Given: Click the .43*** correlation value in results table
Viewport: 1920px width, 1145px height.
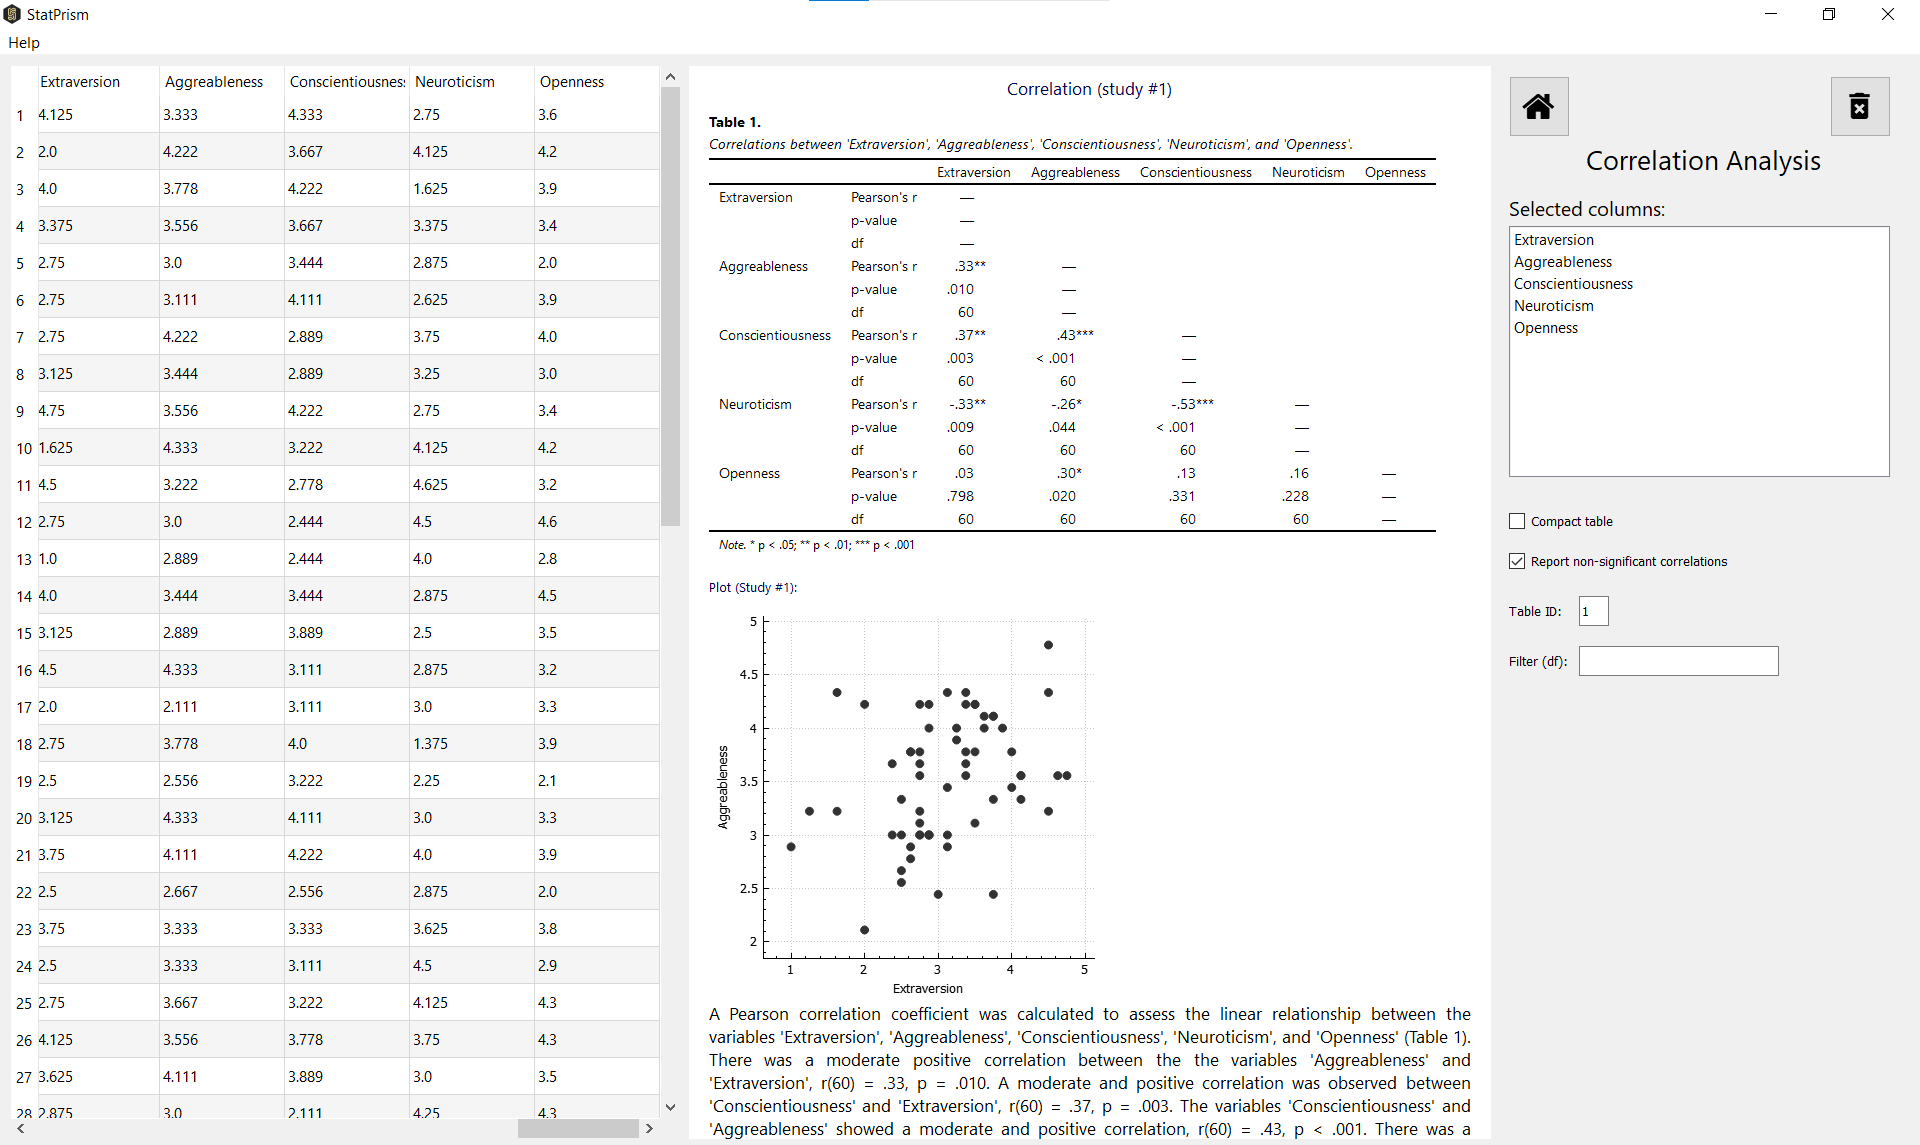Looking at the screenshot, I should click(x=1075, y=335).
